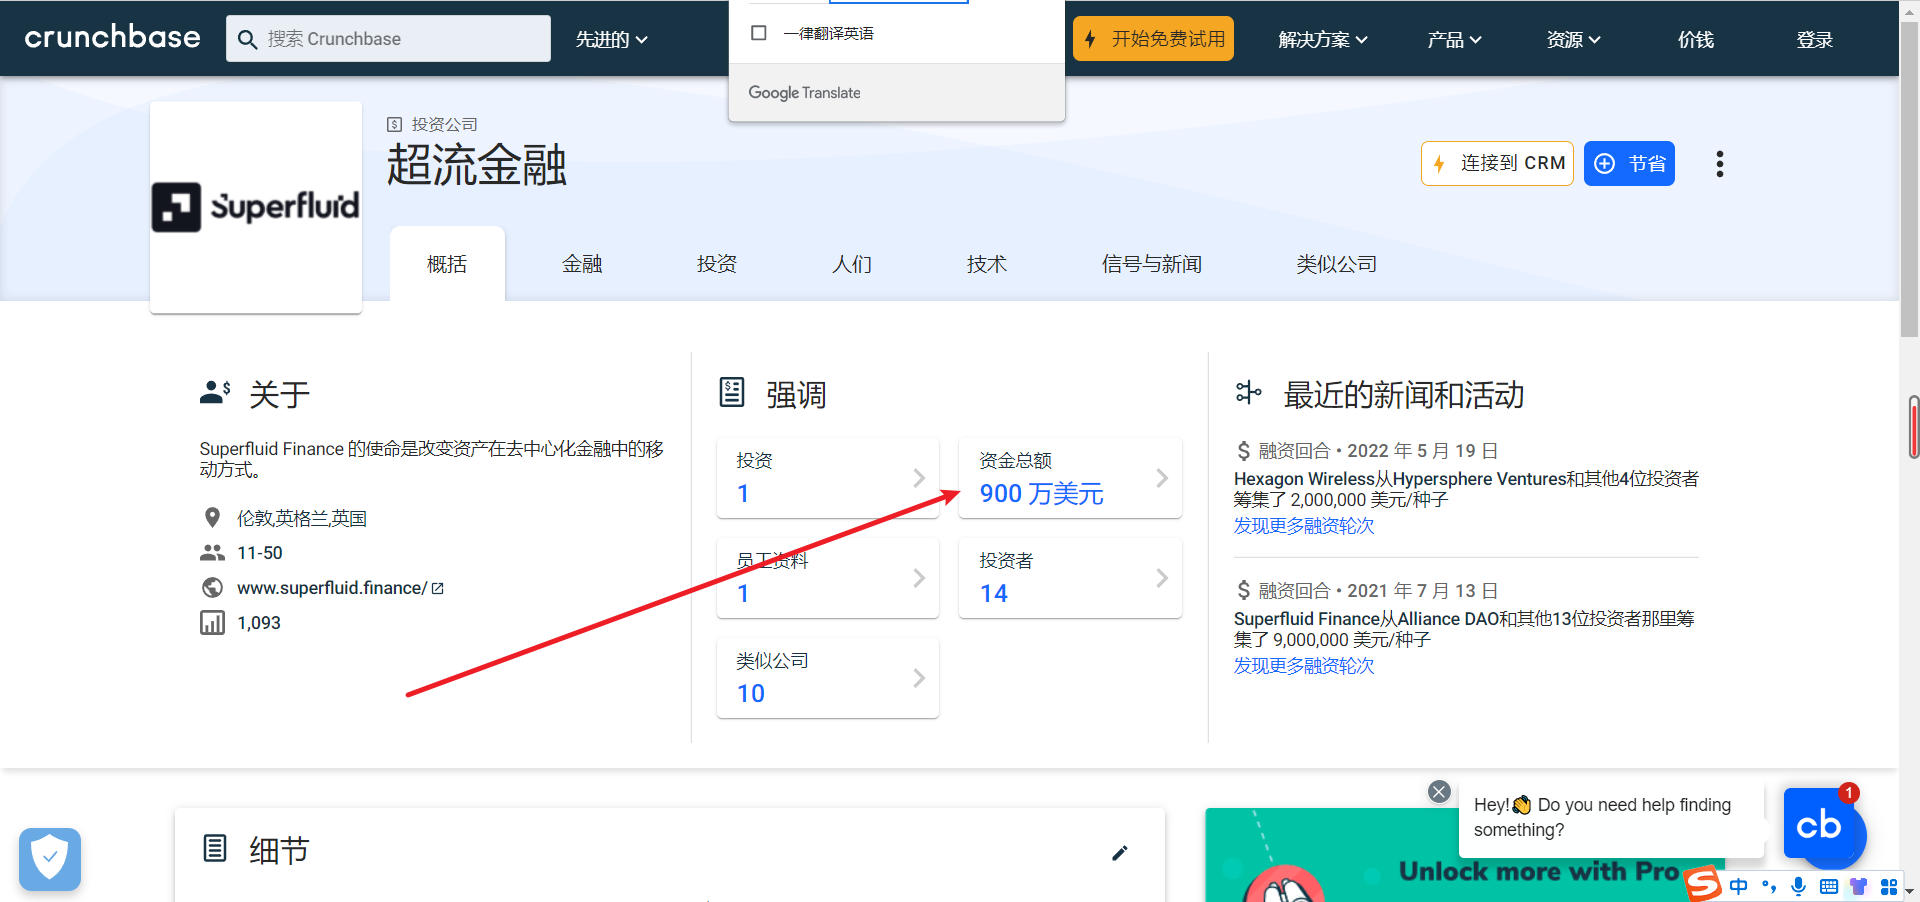Click the location pin icon beside 伦敦
This screenshot has width=1920, height=902.
(x=212, y=518)
